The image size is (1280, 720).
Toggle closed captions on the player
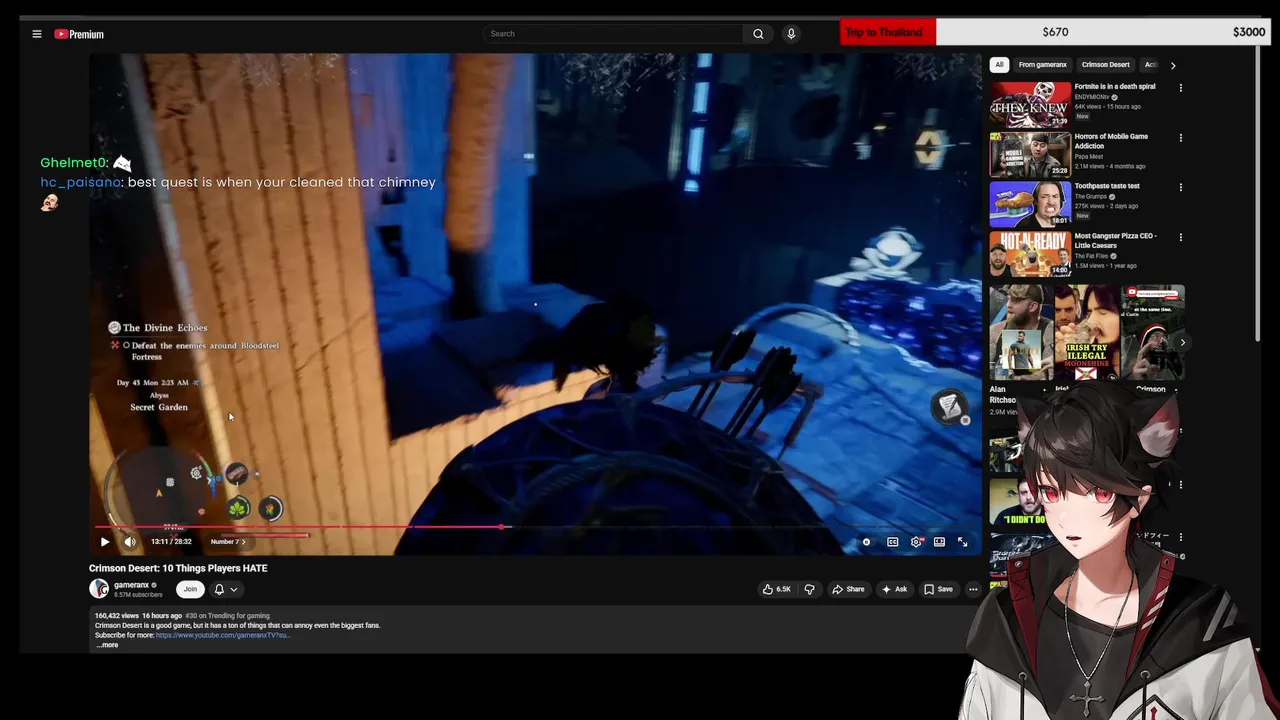tap(893, 542)
